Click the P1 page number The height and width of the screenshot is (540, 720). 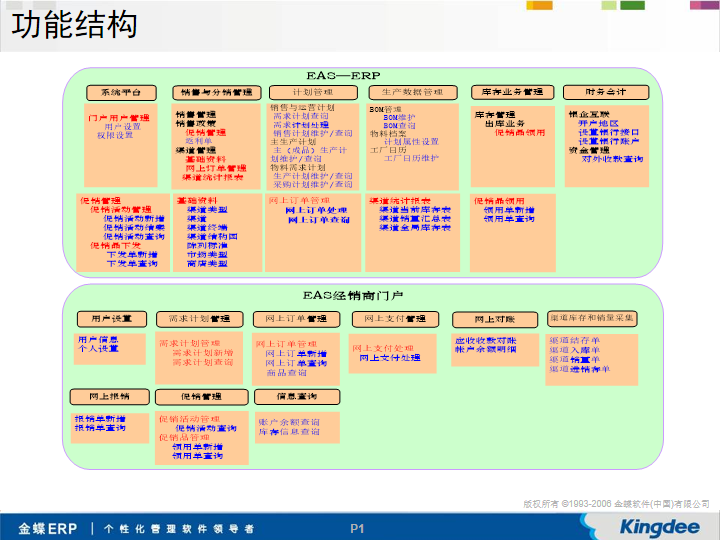pos(357,529)
